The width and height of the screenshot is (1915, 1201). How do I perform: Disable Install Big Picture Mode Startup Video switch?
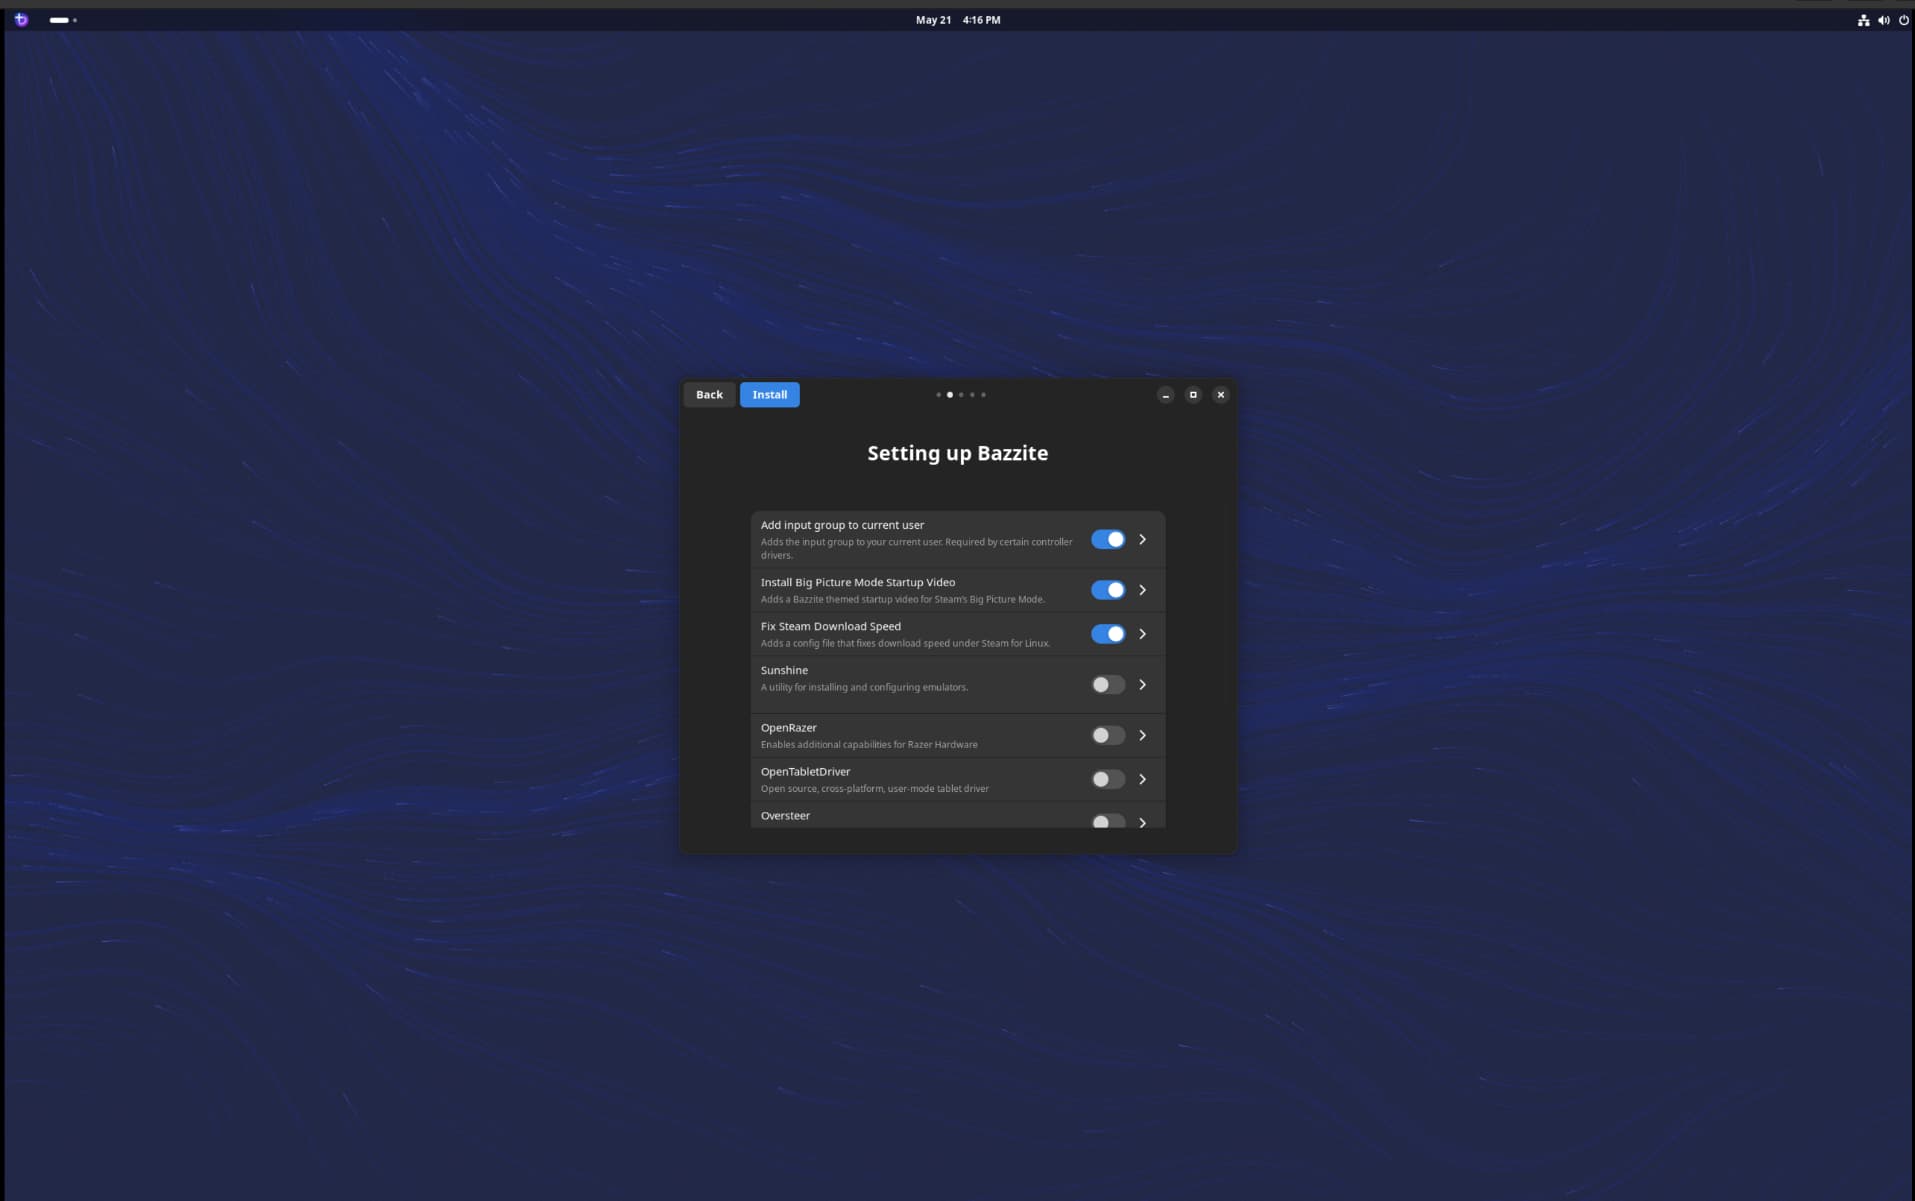click(1107, 590)
